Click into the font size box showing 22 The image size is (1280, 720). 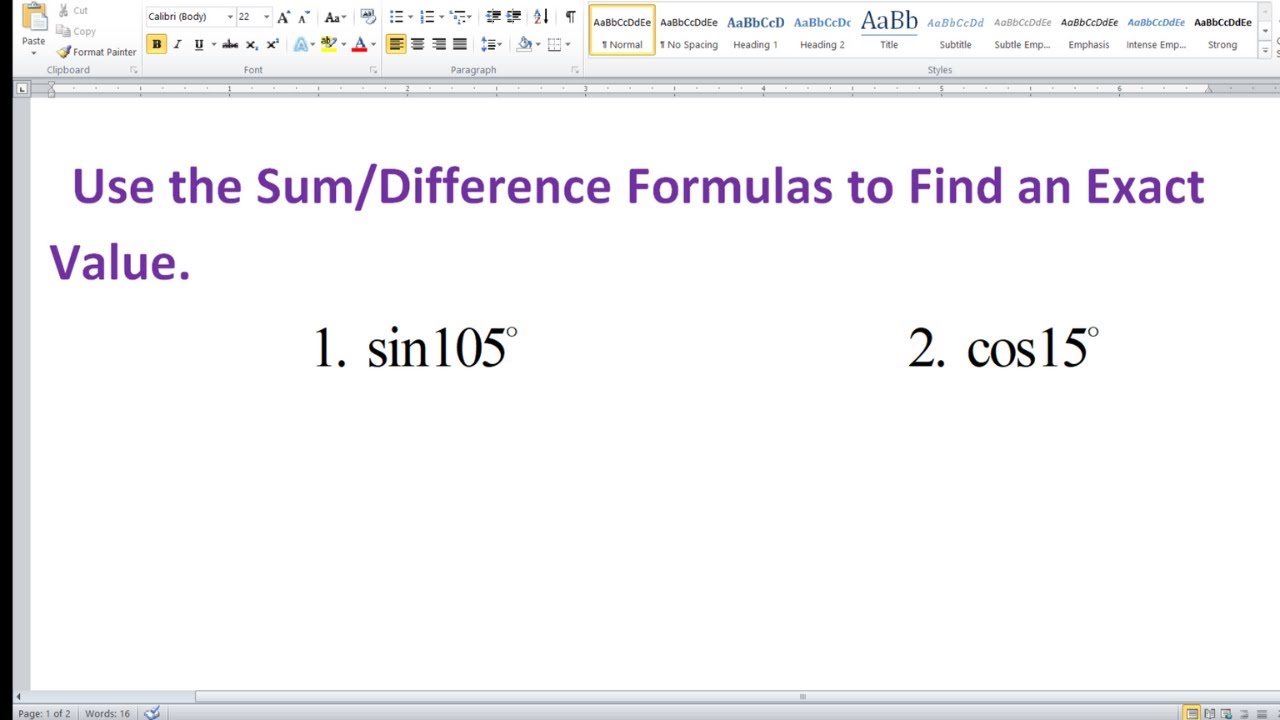click(248, 17)
